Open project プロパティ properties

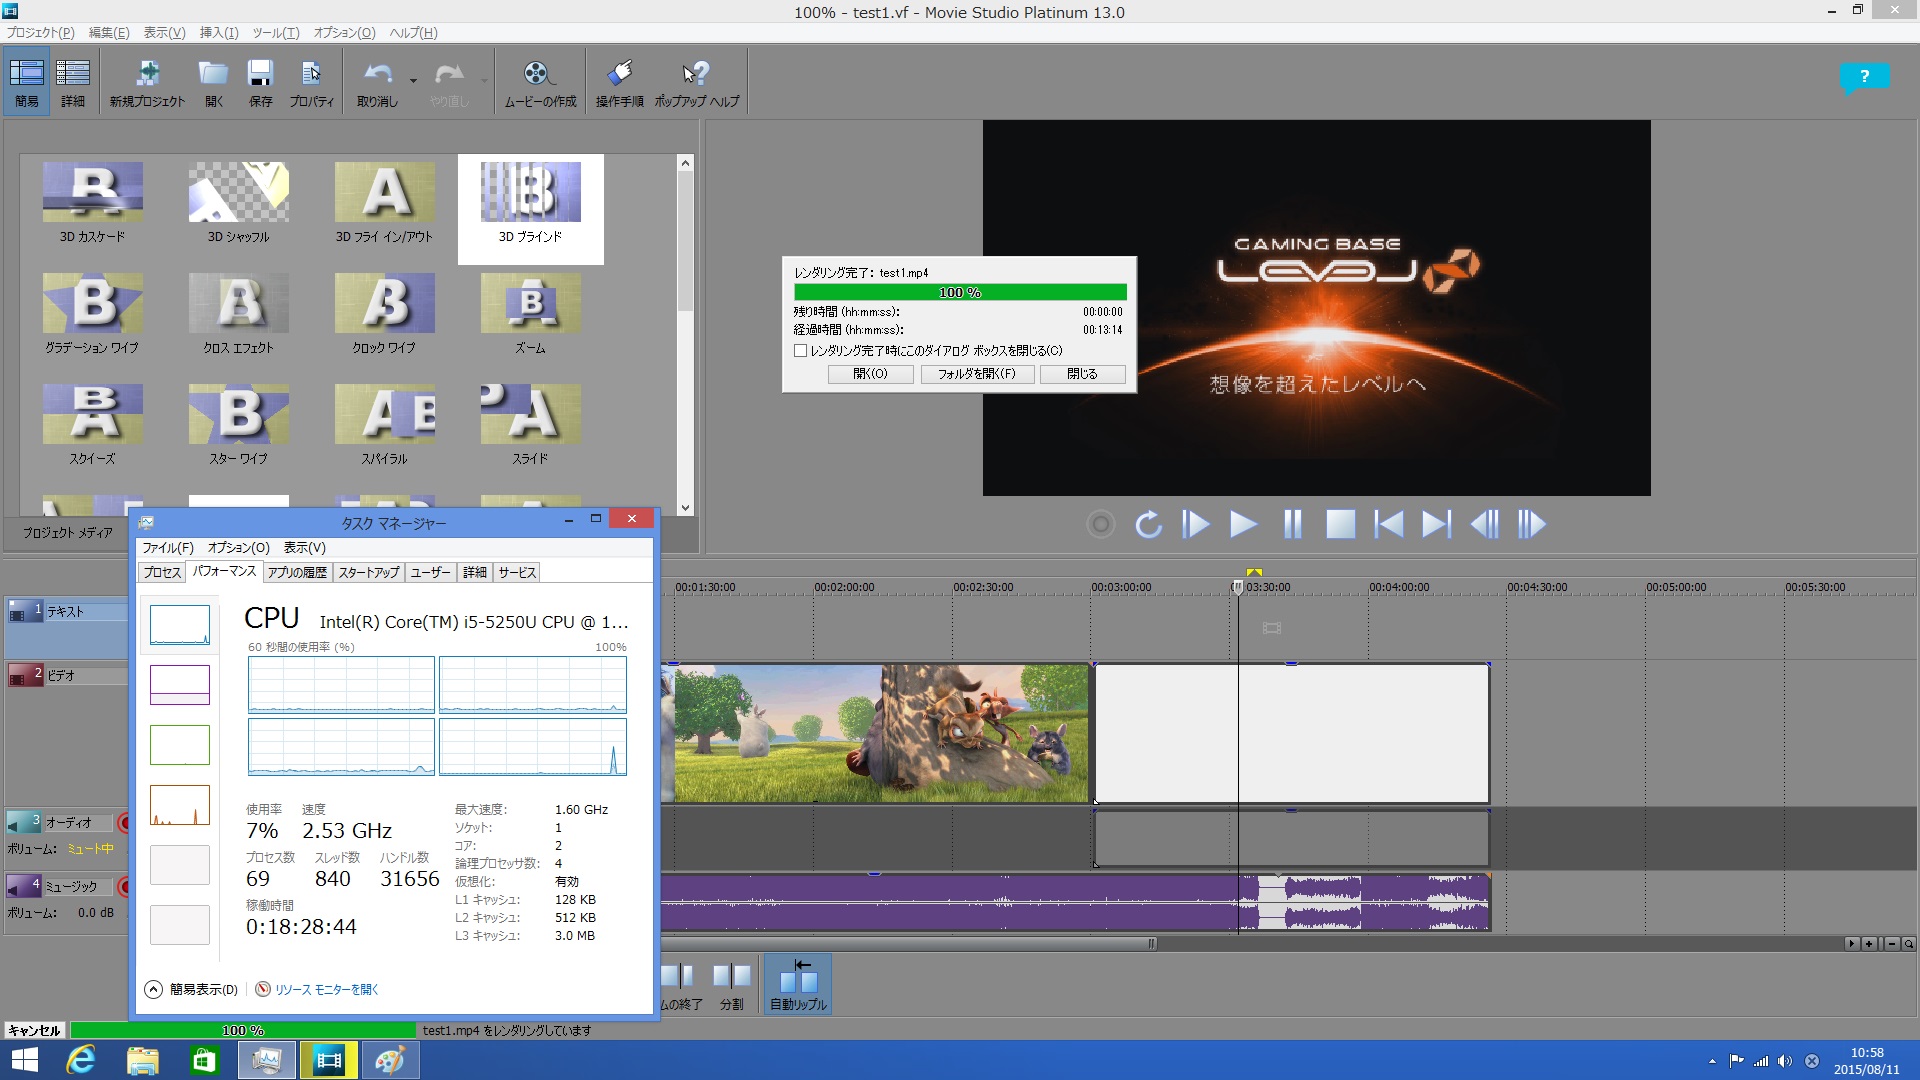[311, 82]
